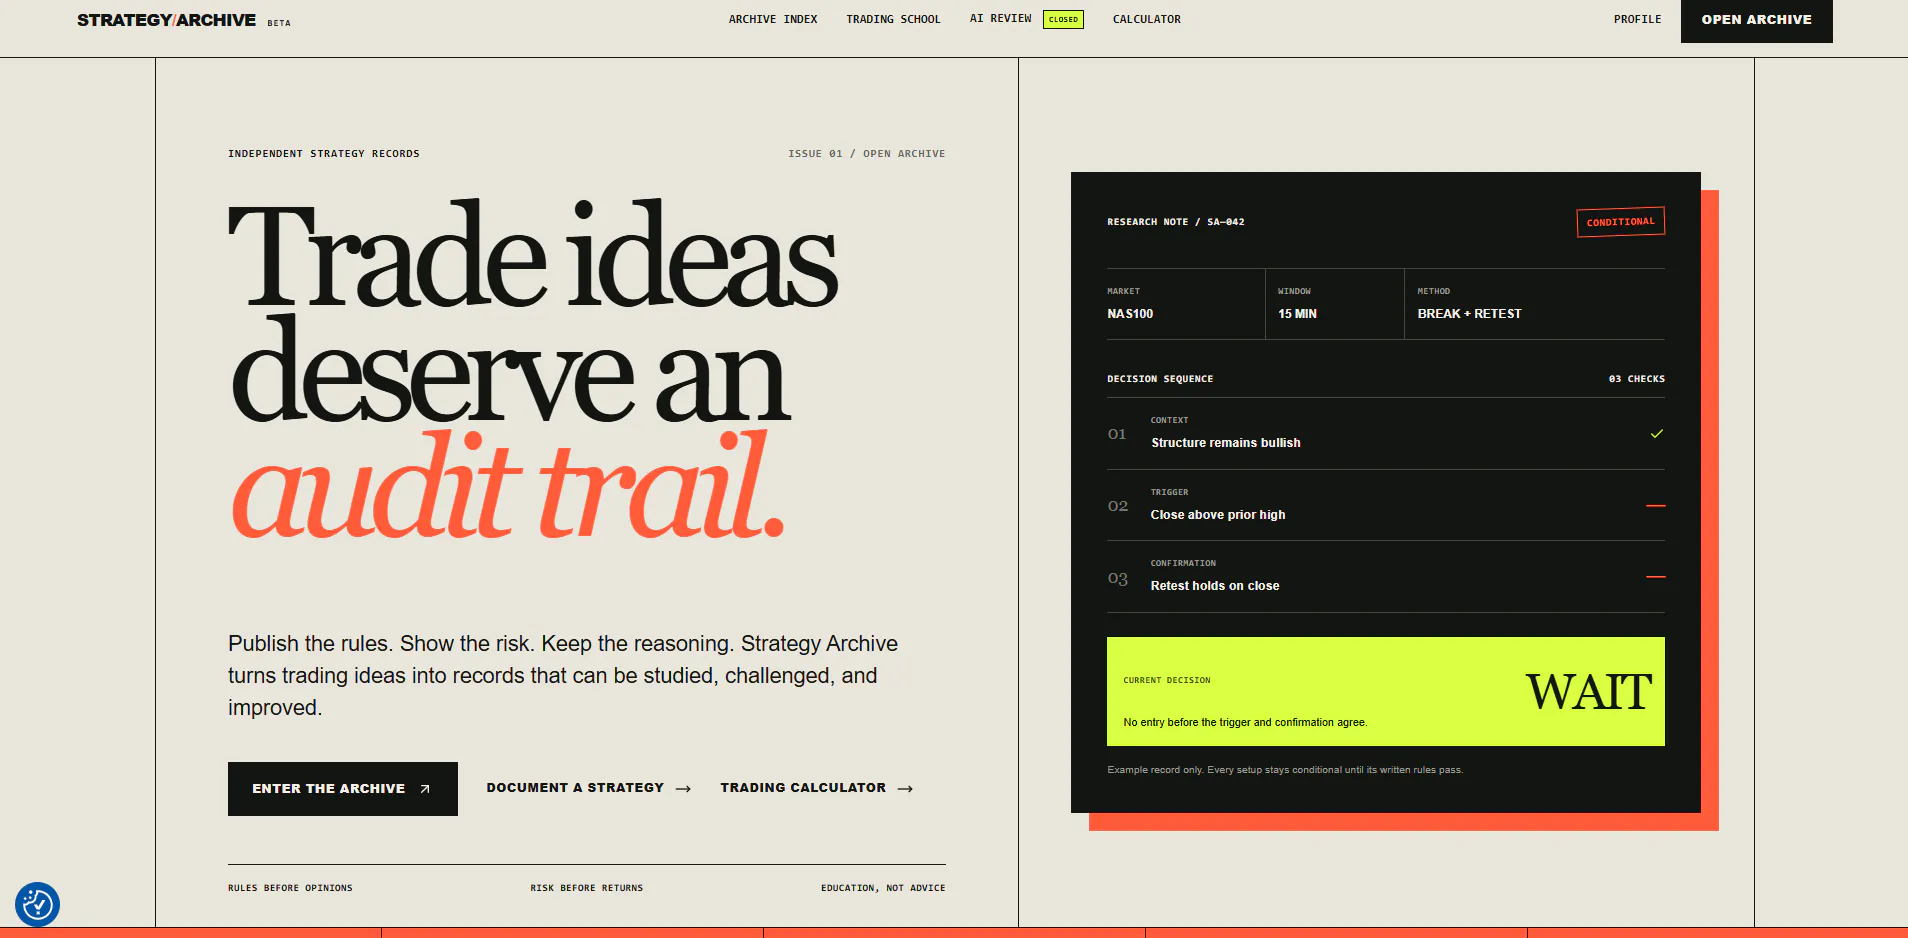This screenshot has width=1908, height=938.
Task: Go to Archive Index in the nav
Action: 773,19
